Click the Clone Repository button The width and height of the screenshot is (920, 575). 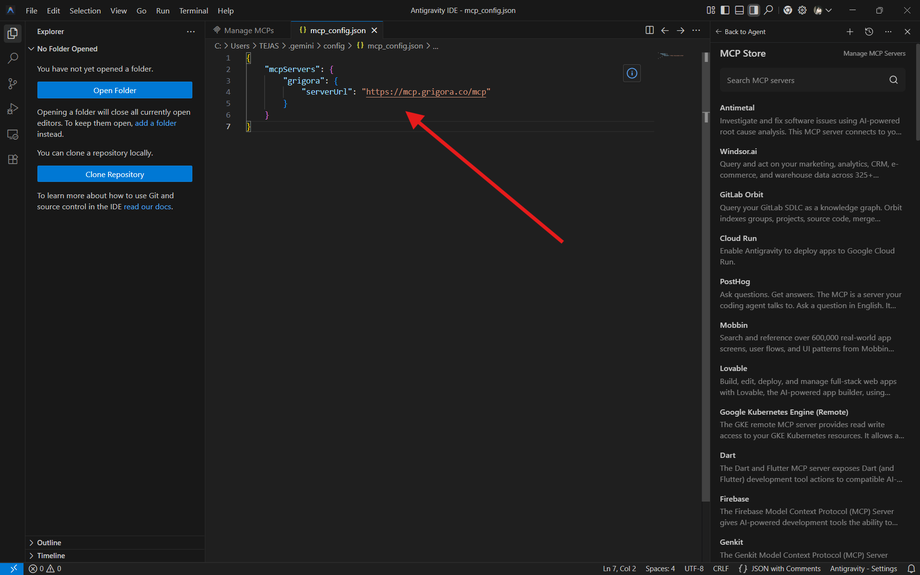pyautogui.click(x=114, y=174)
